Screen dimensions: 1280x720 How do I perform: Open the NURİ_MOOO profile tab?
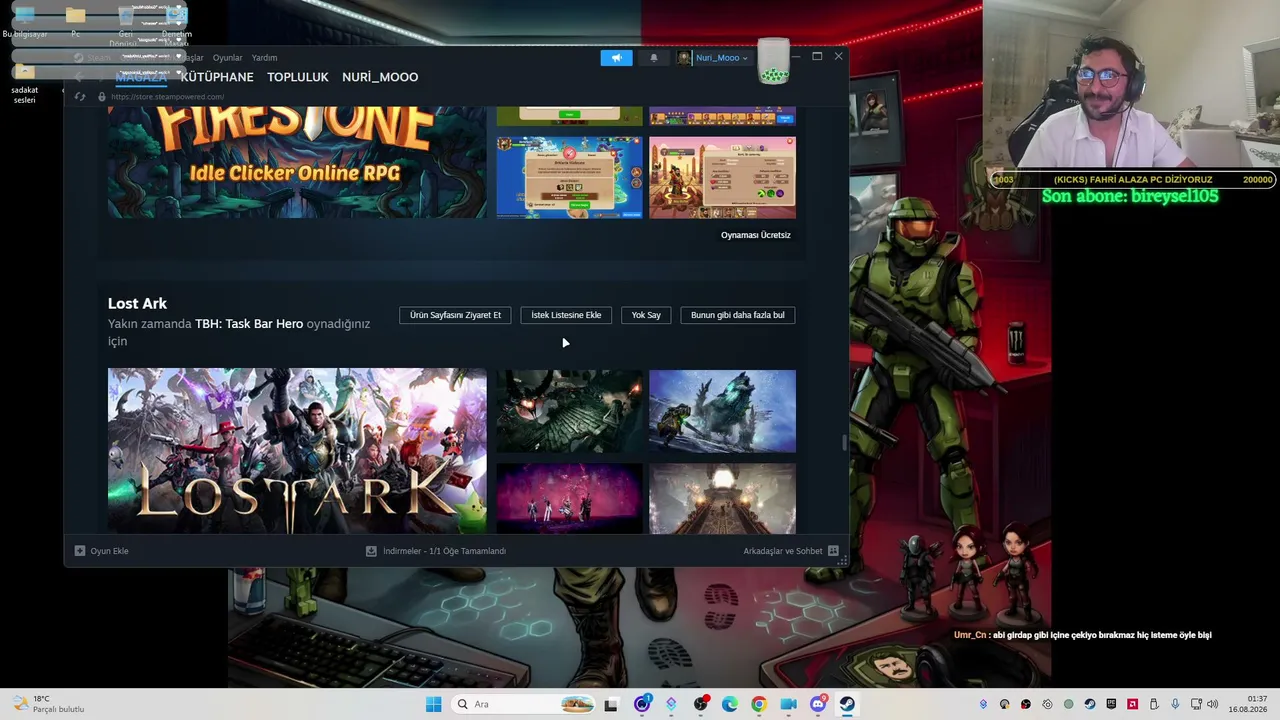pyautogui.click(x=380, y=77)
